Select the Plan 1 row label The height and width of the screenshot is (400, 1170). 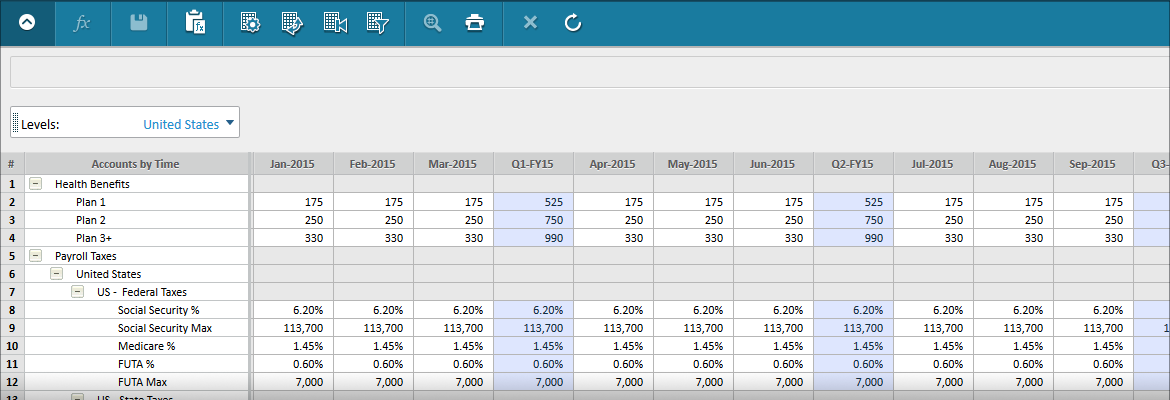point(91,202)
